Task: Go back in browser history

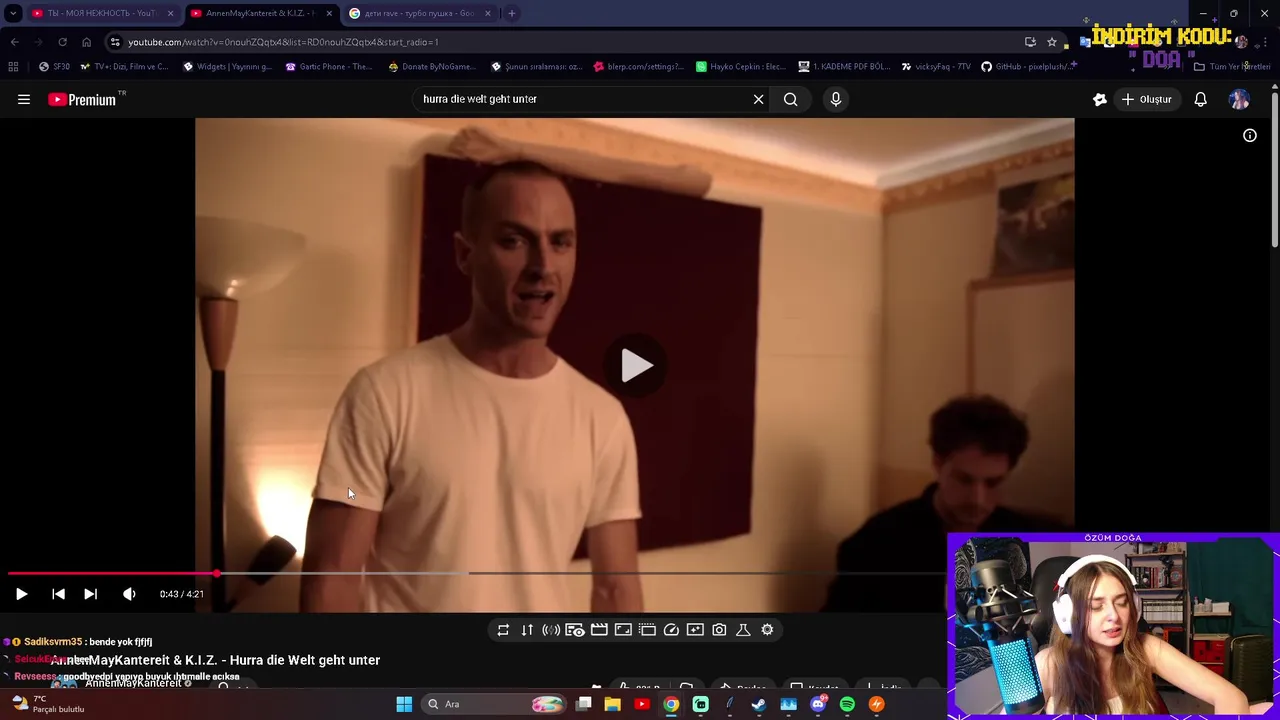Action: [14, 42]
